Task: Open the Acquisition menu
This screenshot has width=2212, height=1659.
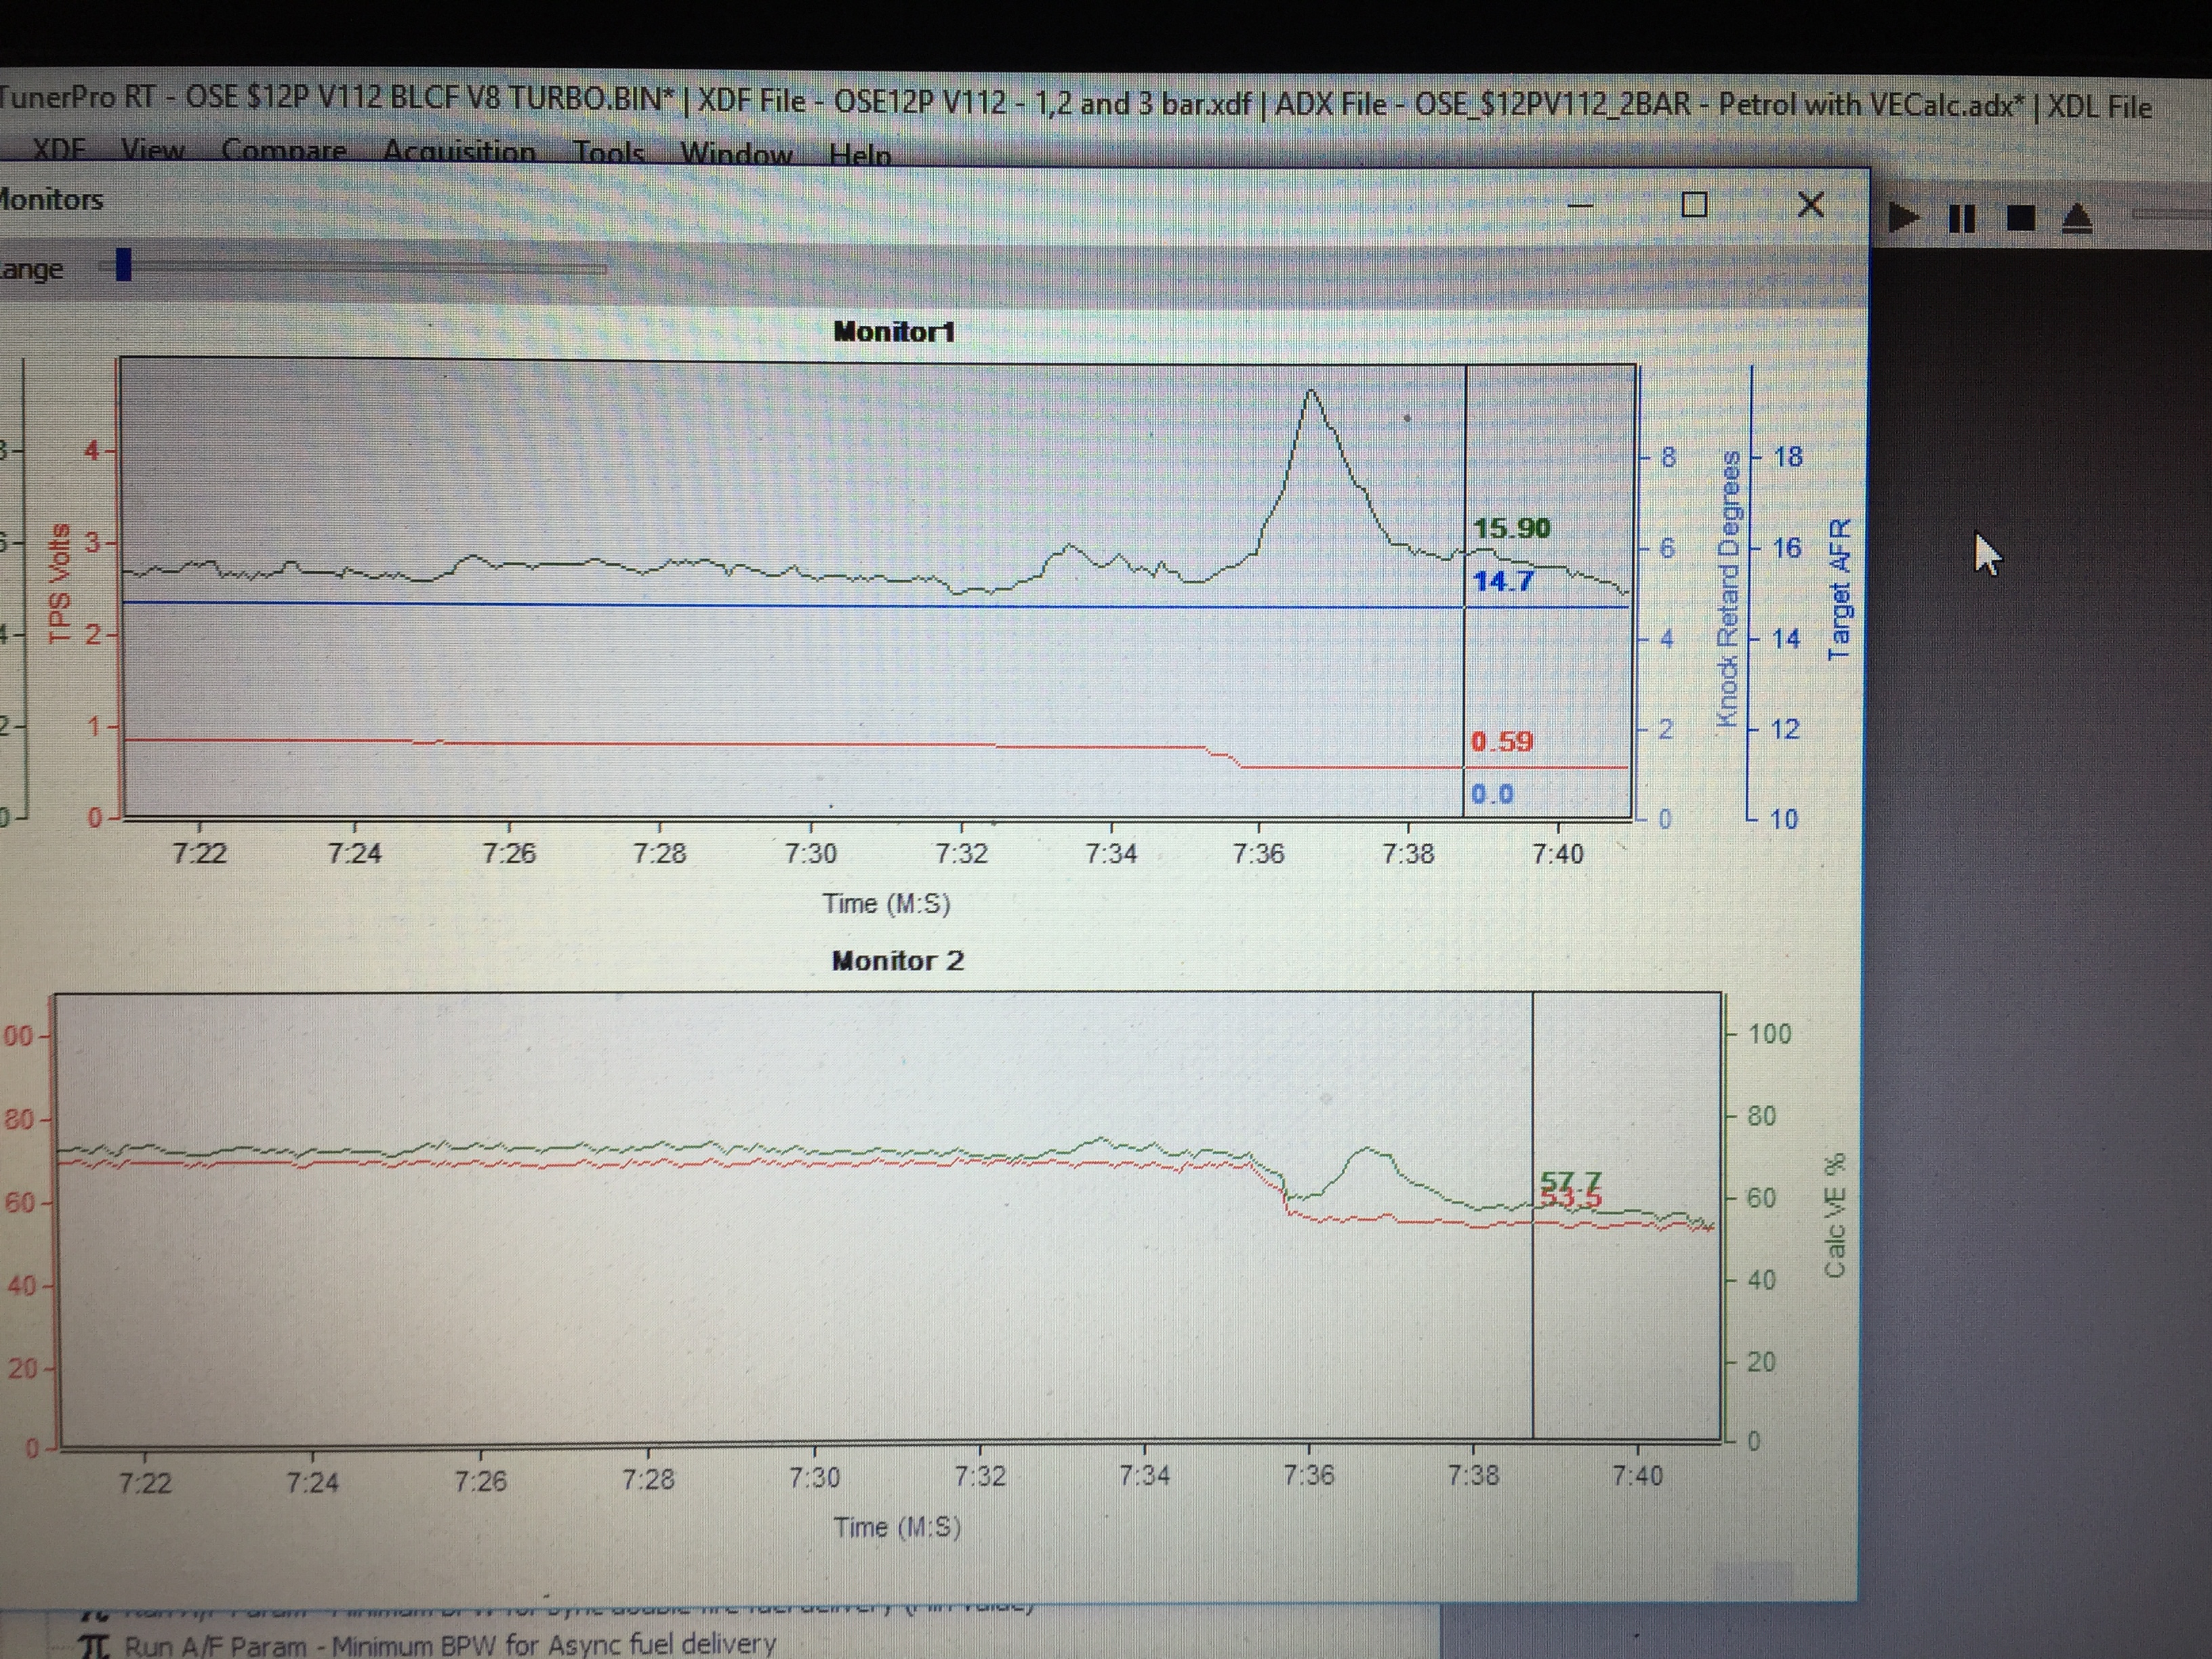Action: tap(459, 152)
